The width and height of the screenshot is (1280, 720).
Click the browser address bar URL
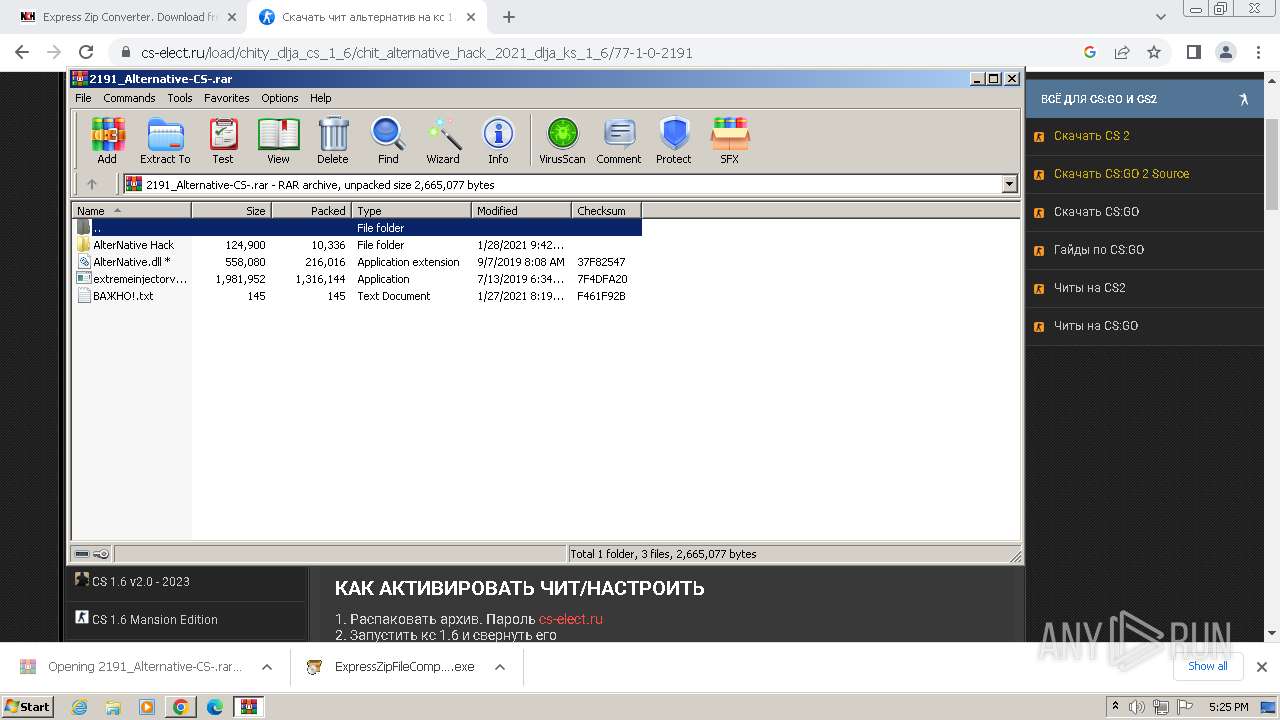417,53
